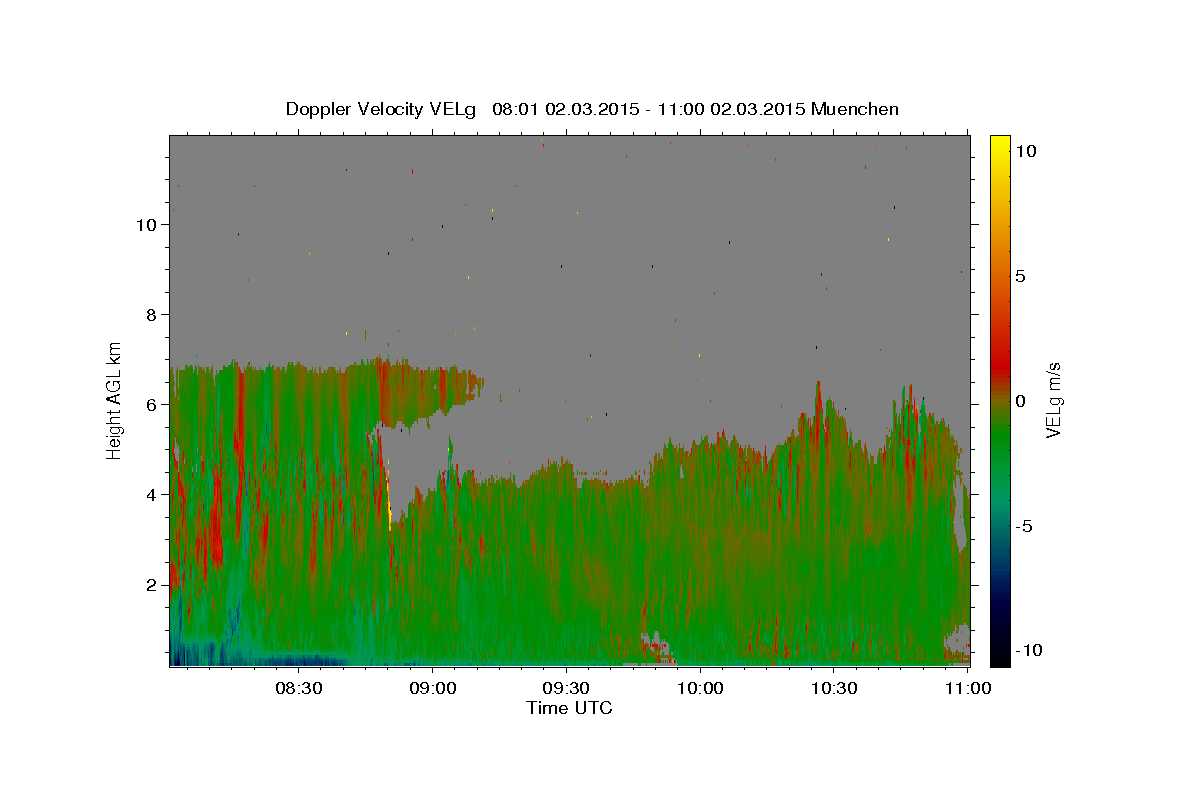Click colorbar tick label '0'

[x=1020, y=401]
